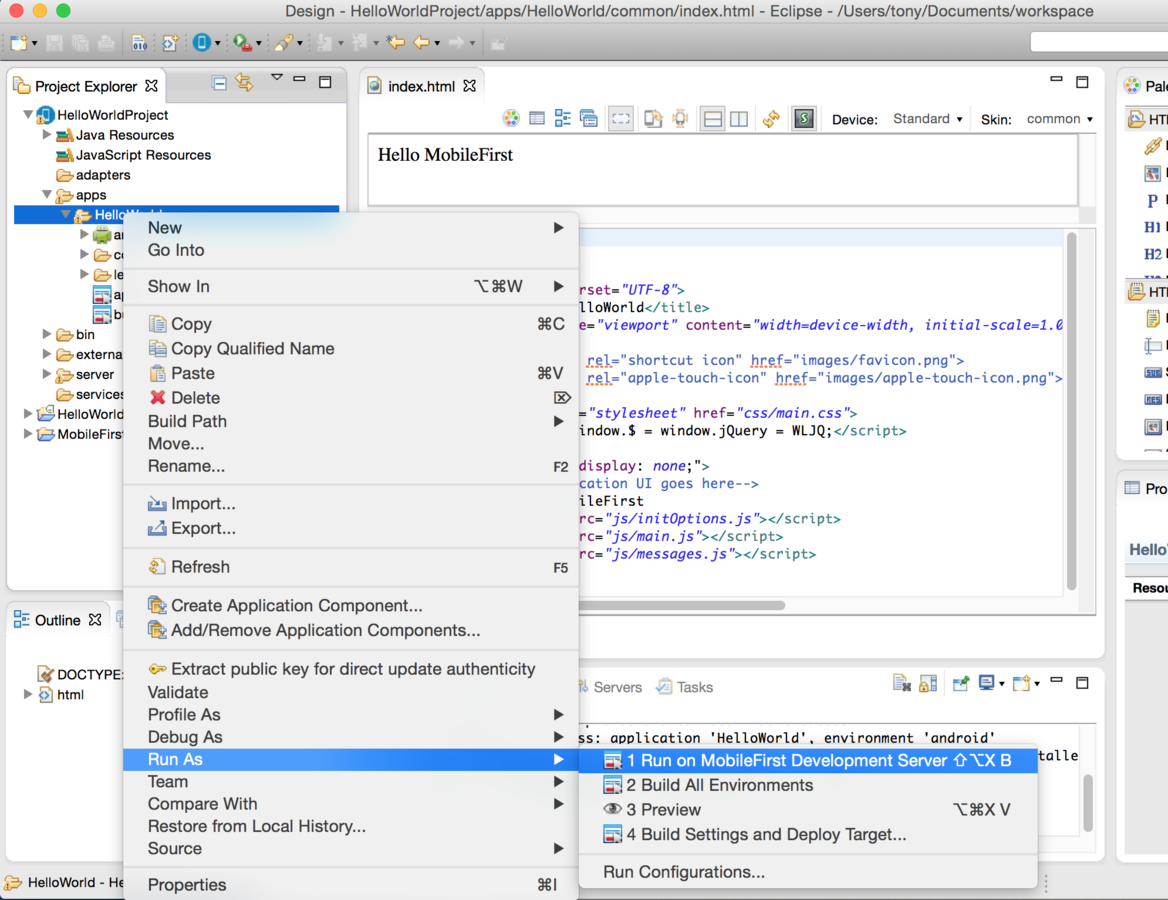Open the Team submenu

click(351, 782)
